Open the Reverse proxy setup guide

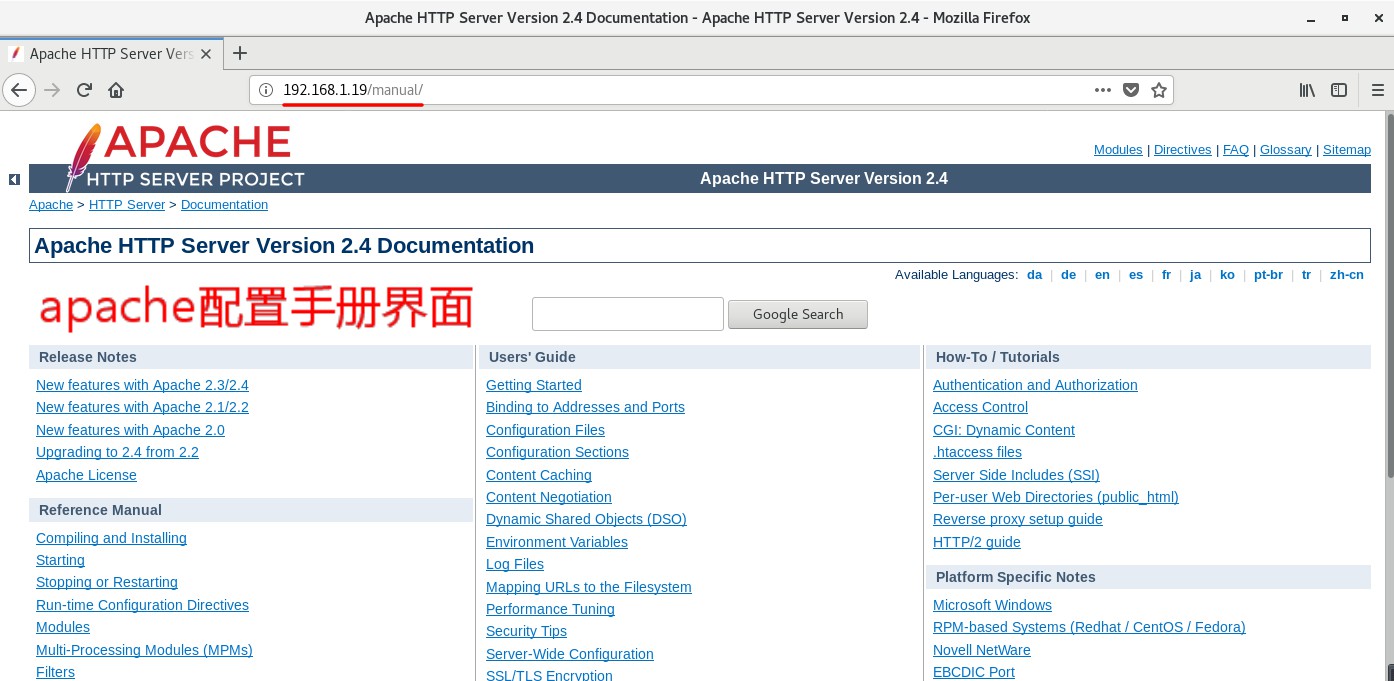click(x=1018, y=519)
